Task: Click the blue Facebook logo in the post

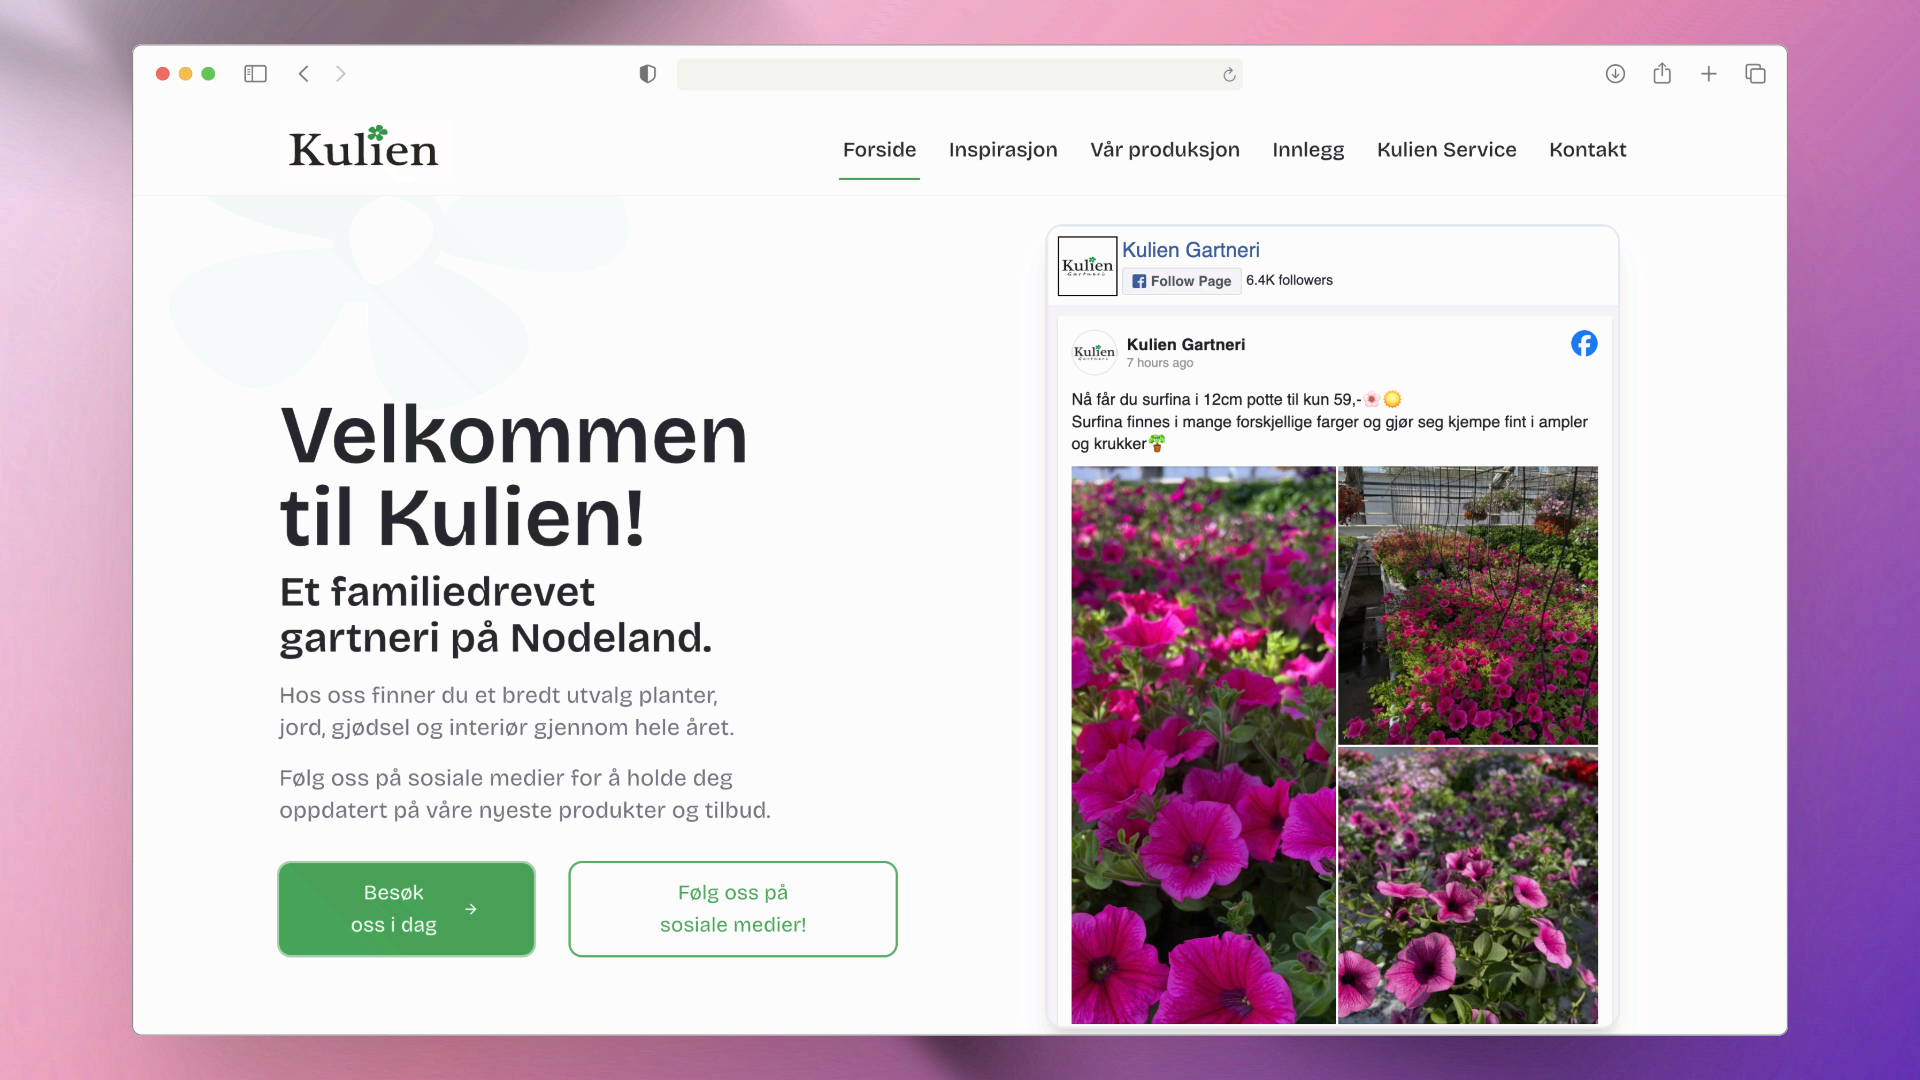Action: tap(1584, 344)
